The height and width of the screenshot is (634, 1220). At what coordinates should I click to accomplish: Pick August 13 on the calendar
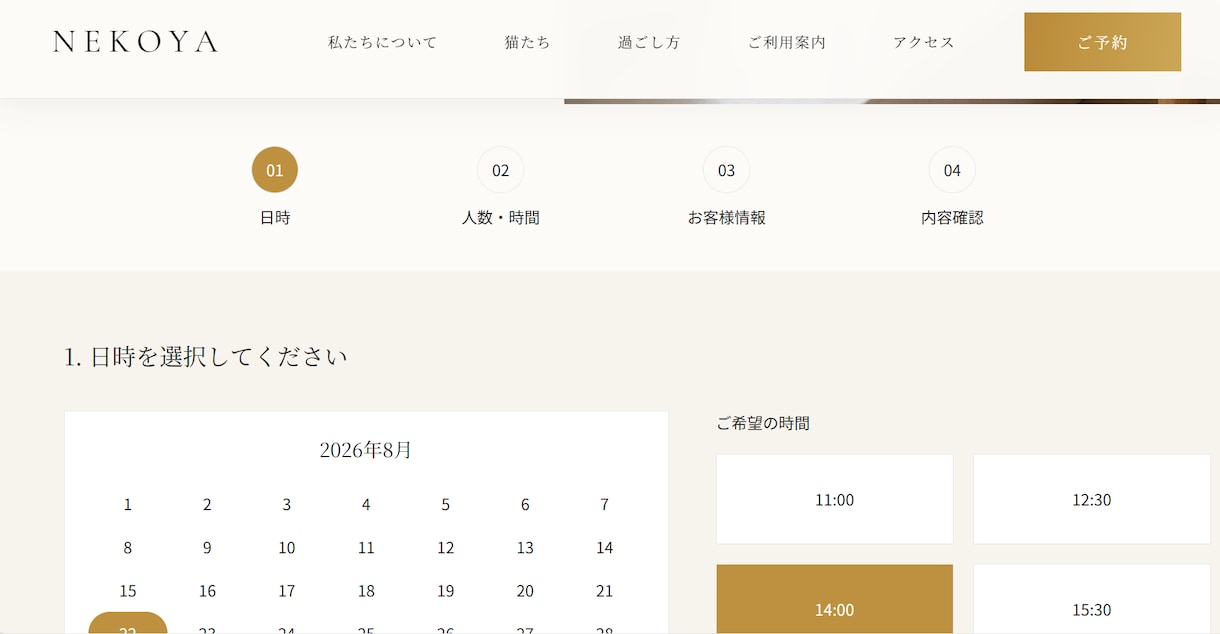tap(525, 548)
